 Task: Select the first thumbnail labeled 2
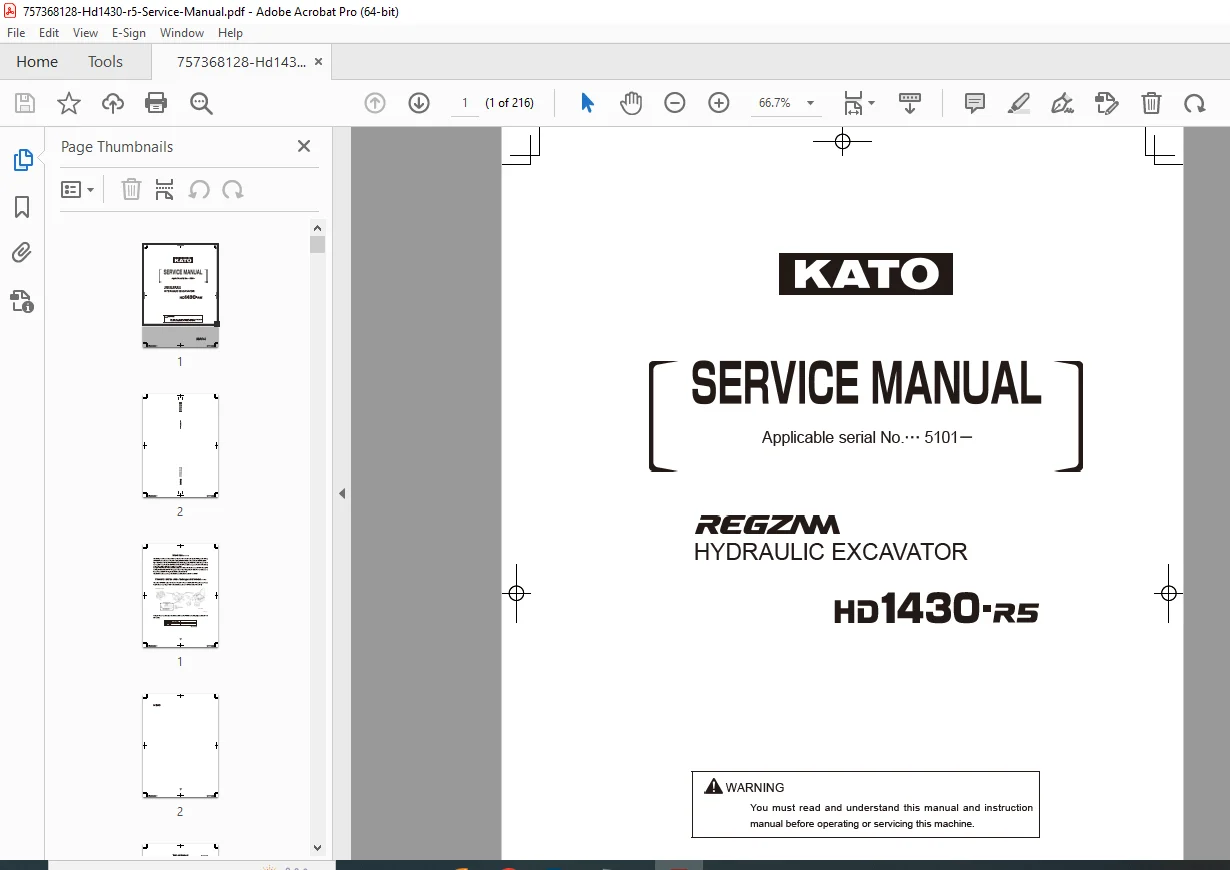pos(180,445)
